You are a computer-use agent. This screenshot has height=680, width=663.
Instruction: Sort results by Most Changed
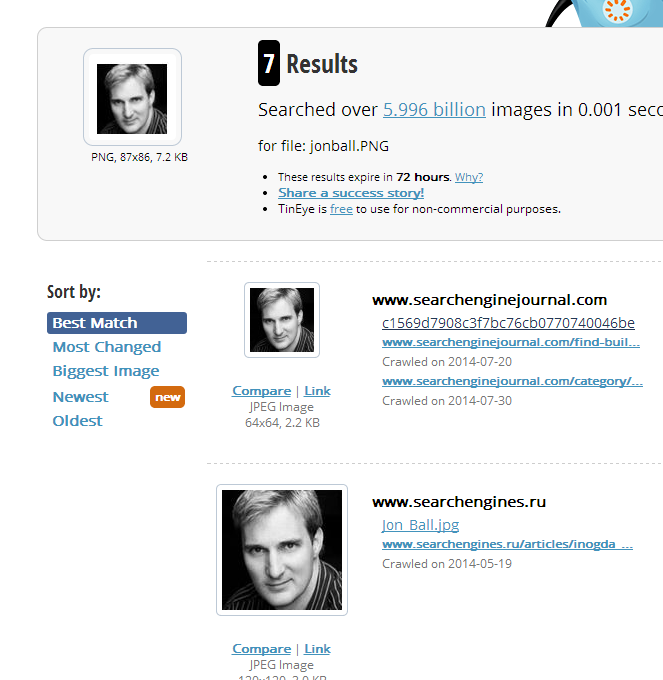click(107, 347)
